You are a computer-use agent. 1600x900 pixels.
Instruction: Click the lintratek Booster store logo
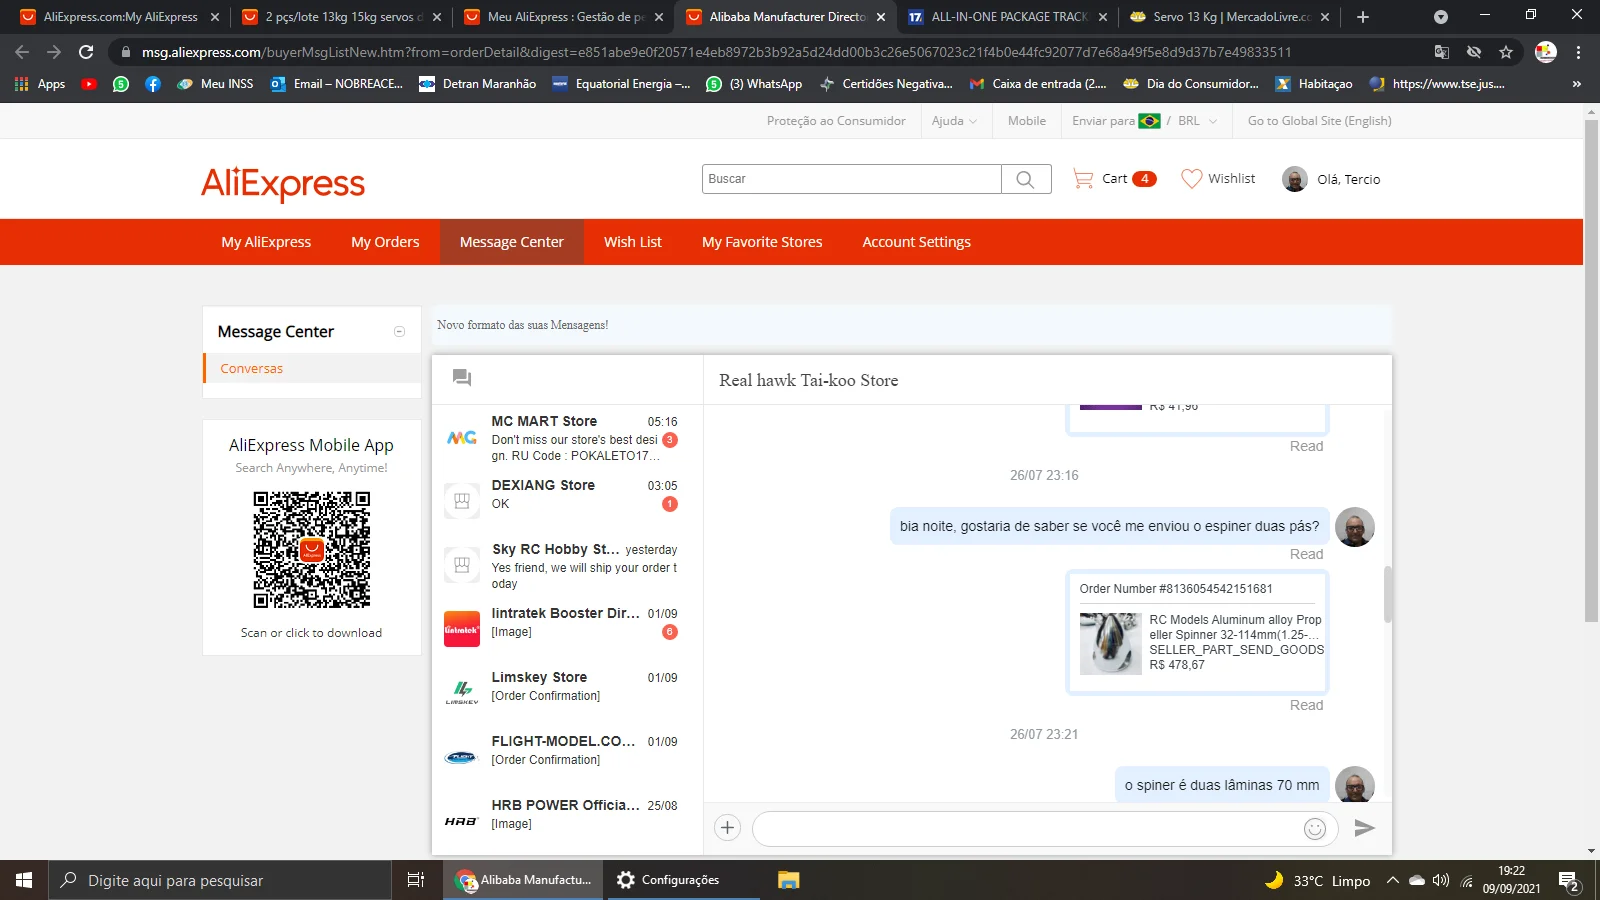tap(462, 630)
